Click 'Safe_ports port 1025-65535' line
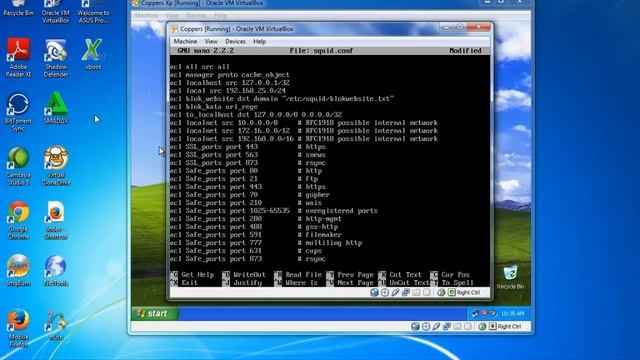This screenshot has height=360, width=640. click(x=273, y=211)
